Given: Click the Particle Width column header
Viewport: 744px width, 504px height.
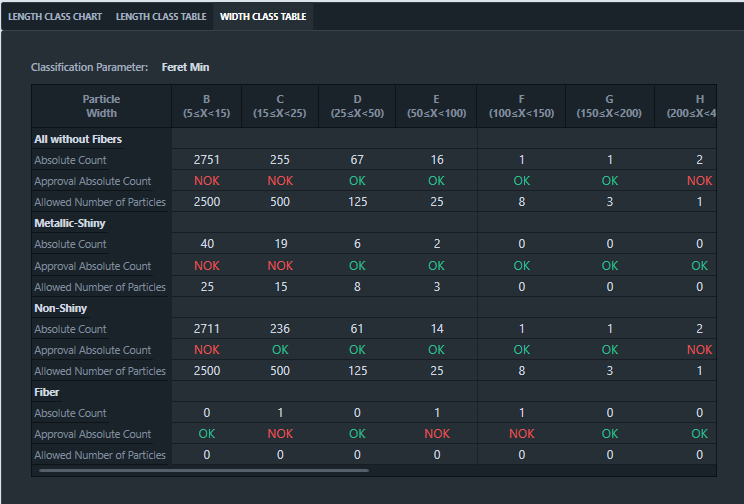Looking at the screenshot, I should coord(101,106).
